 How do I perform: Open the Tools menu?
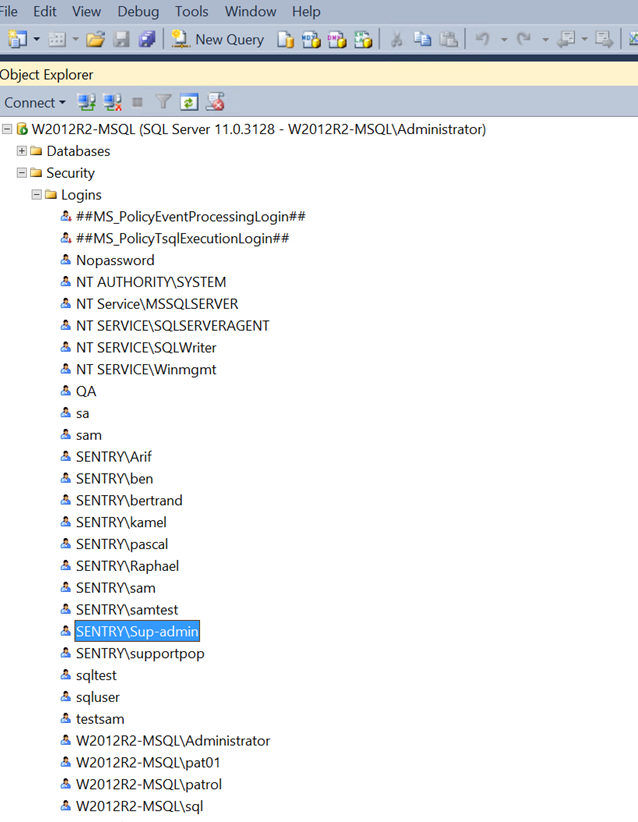point(191,12)
